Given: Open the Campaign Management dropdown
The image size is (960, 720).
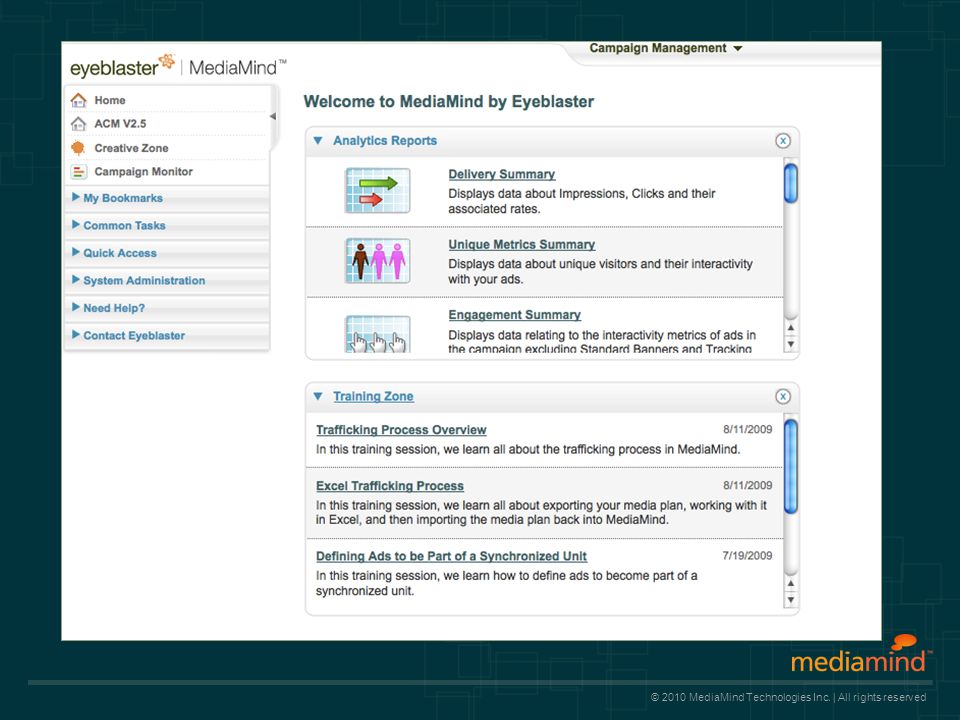Looking at the screenshot, I should [x=666, y=48].
